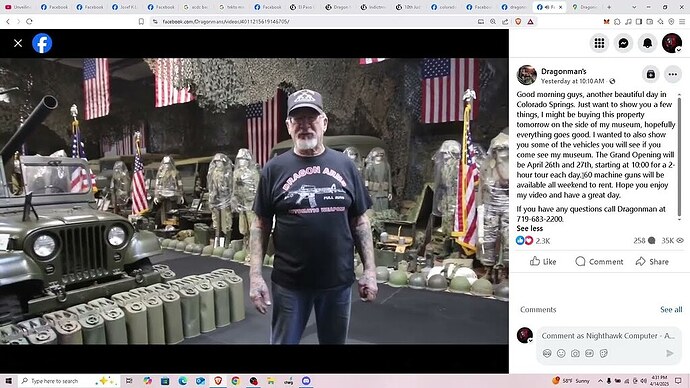Open the Dragonman's page name link
Viewport: 690px width, 388px height.
[x=564, y=71]
